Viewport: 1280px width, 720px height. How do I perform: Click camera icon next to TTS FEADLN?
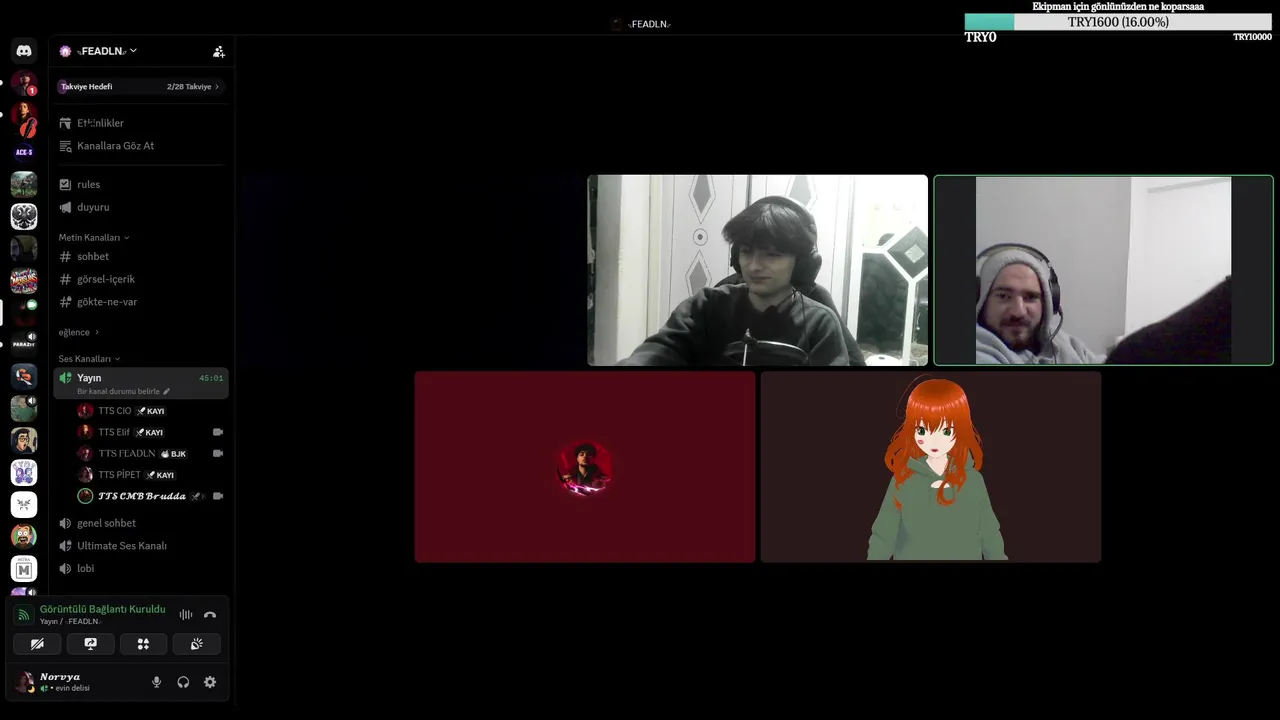point(218,453)
